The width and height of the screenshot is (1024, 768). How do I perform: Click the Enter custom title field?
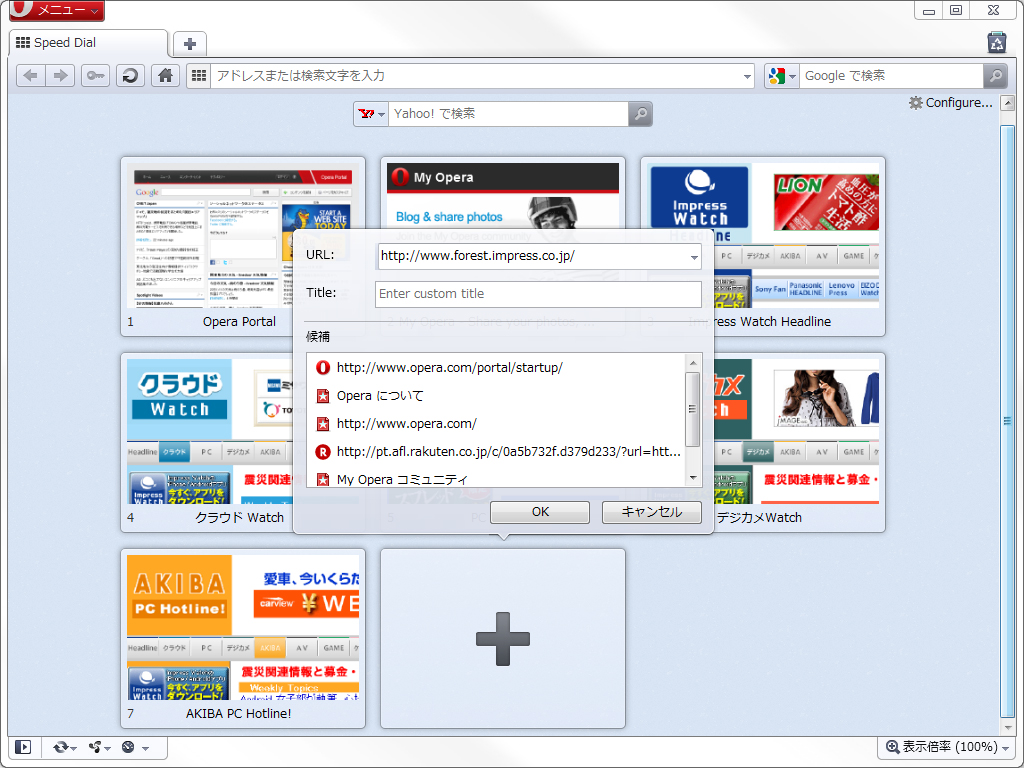tap(538, 294)
